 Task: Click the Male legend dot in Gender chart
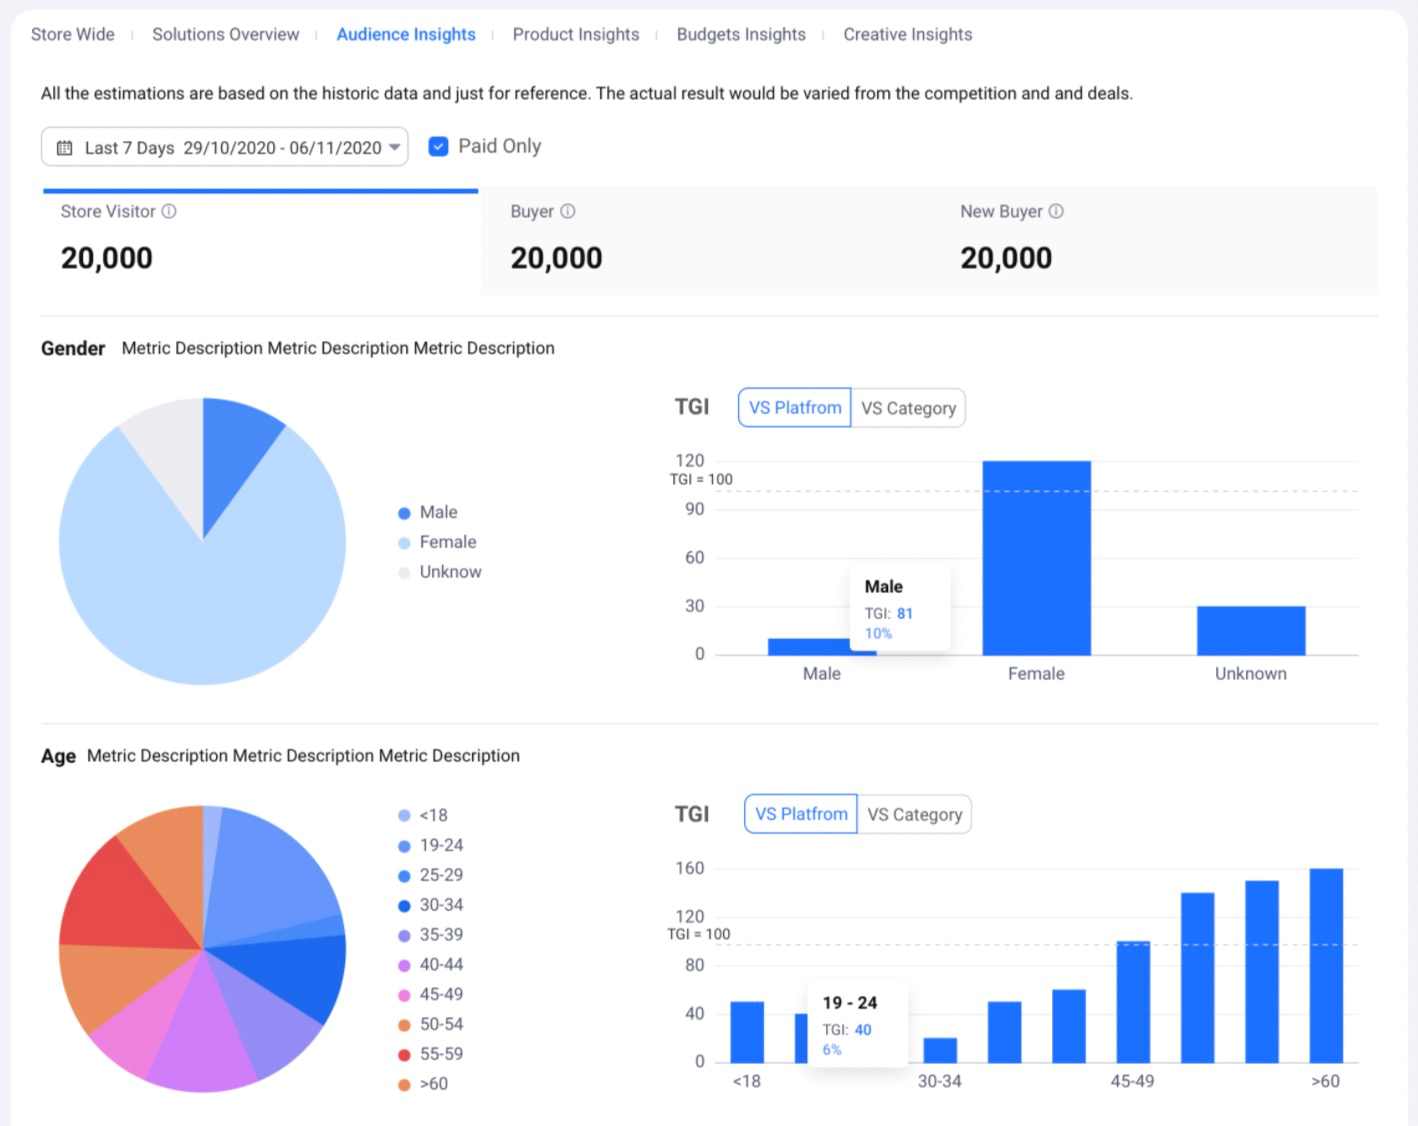pyautogui.click(x=404, y=512)
